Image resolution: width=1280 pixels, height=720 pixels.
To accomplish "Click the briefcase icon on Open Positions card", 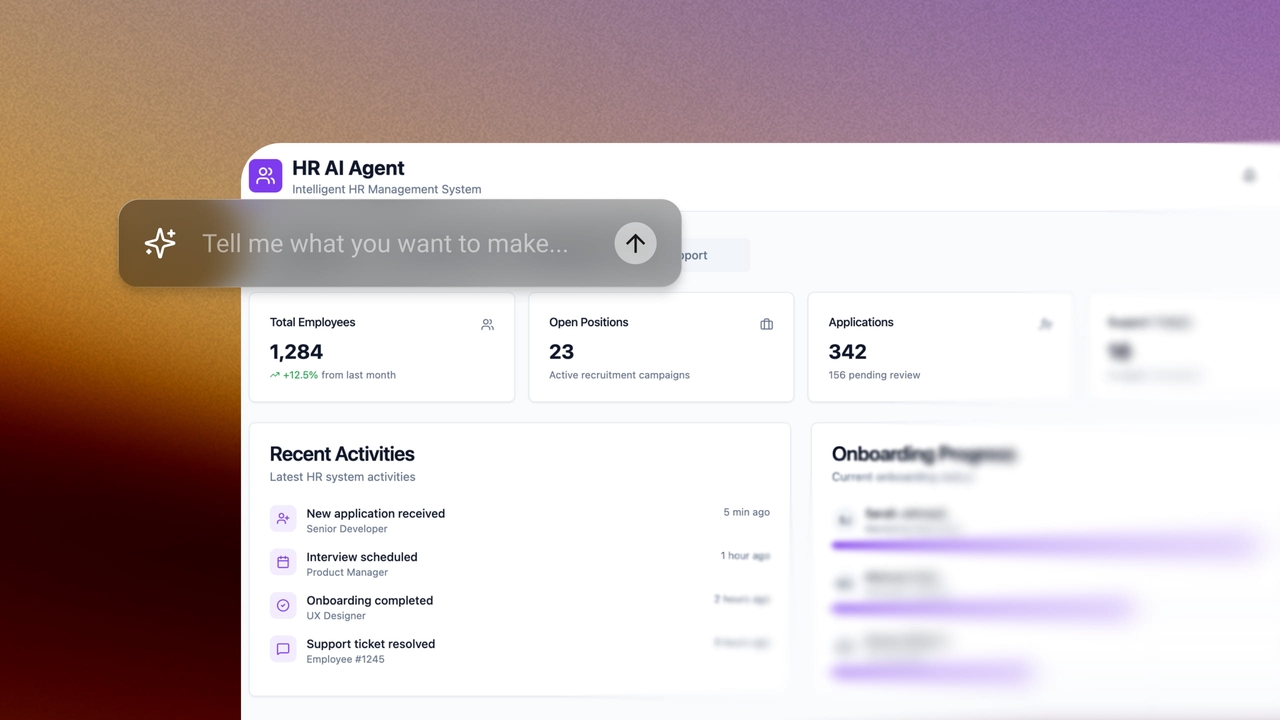I will 766,324.
